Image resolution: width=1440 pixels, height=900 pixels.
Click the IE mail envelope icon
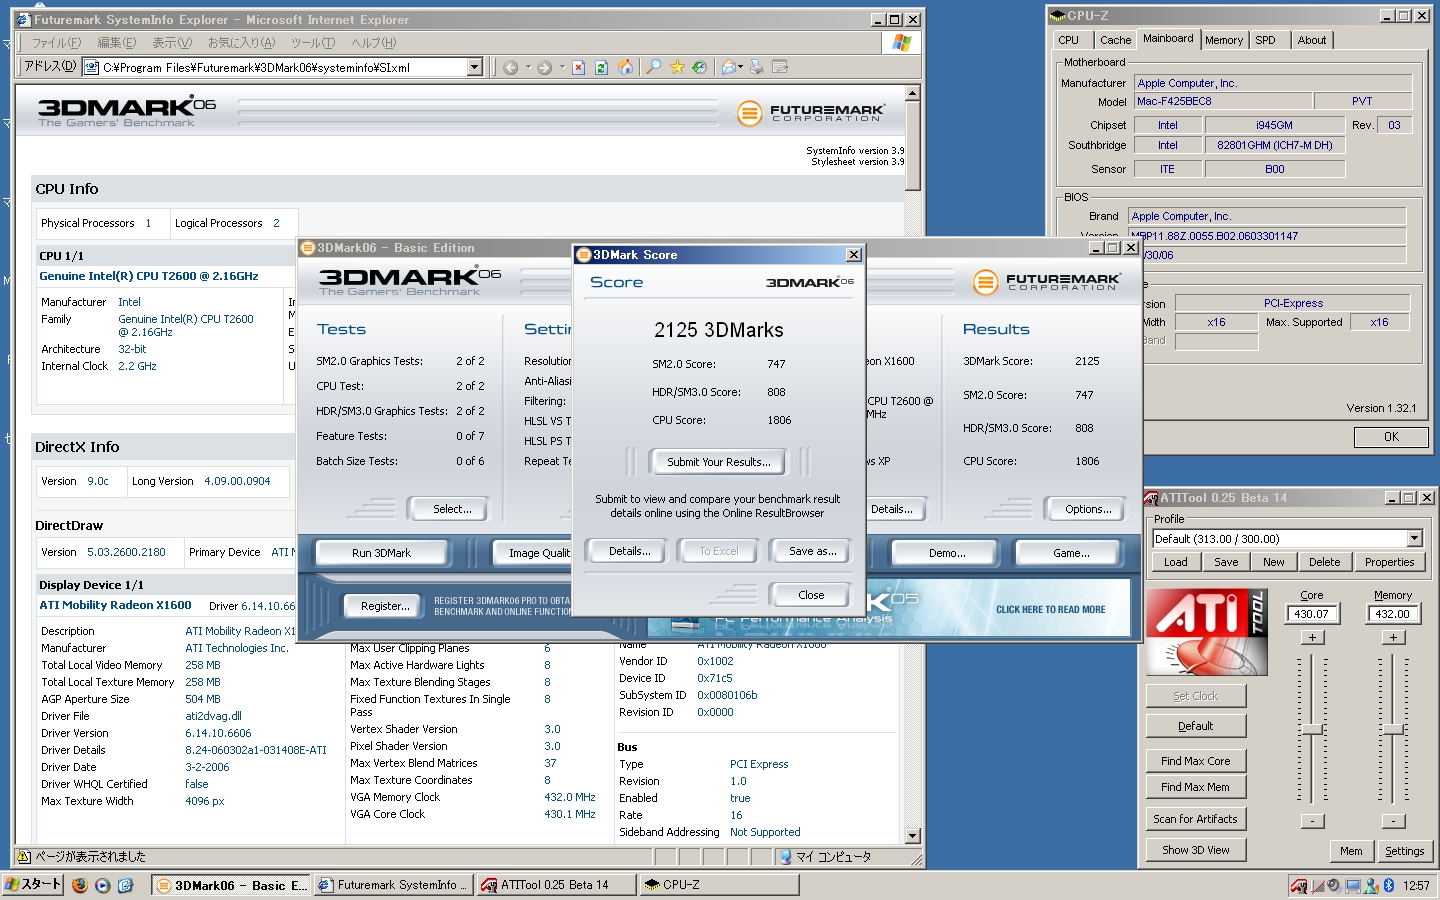click(728, 67)
